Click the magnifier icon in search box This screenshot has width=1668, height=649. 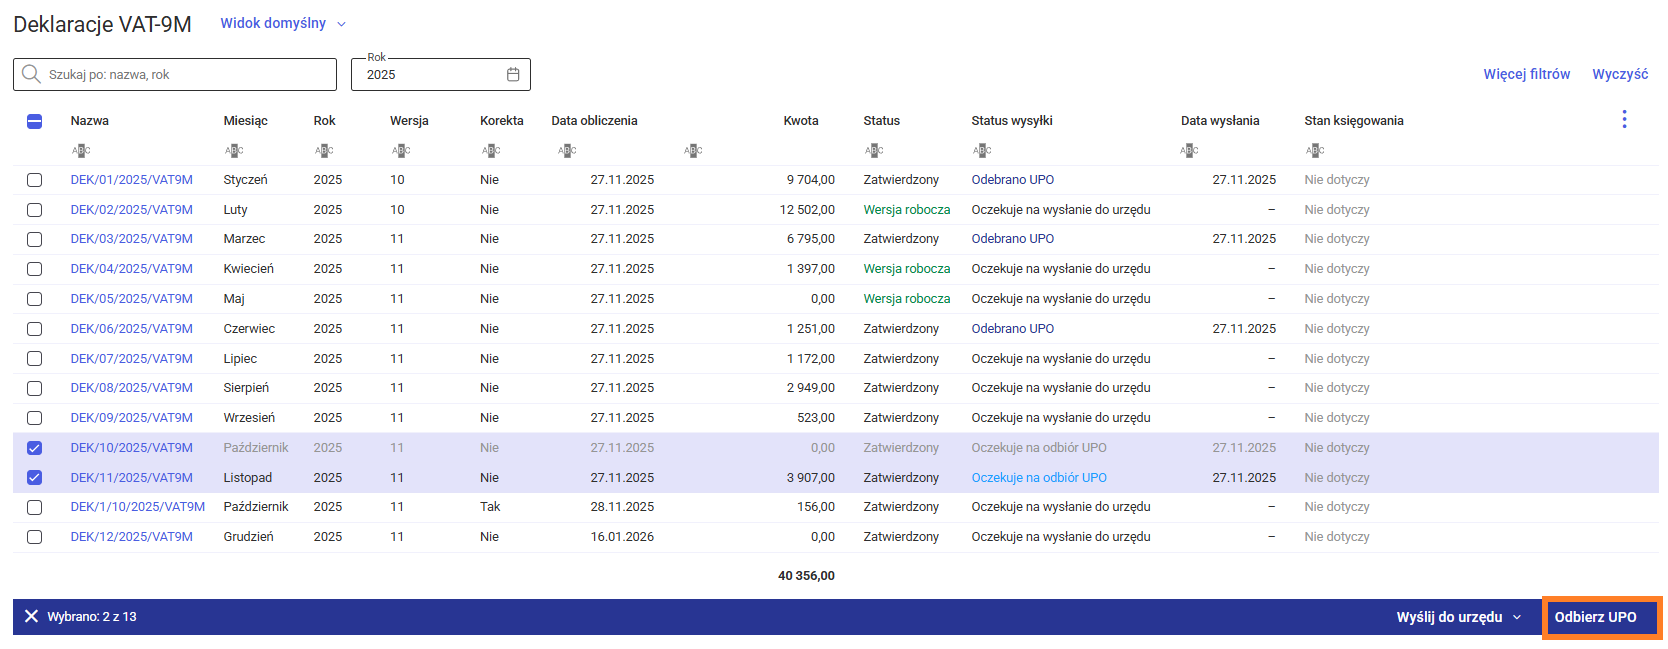(31, 75)
